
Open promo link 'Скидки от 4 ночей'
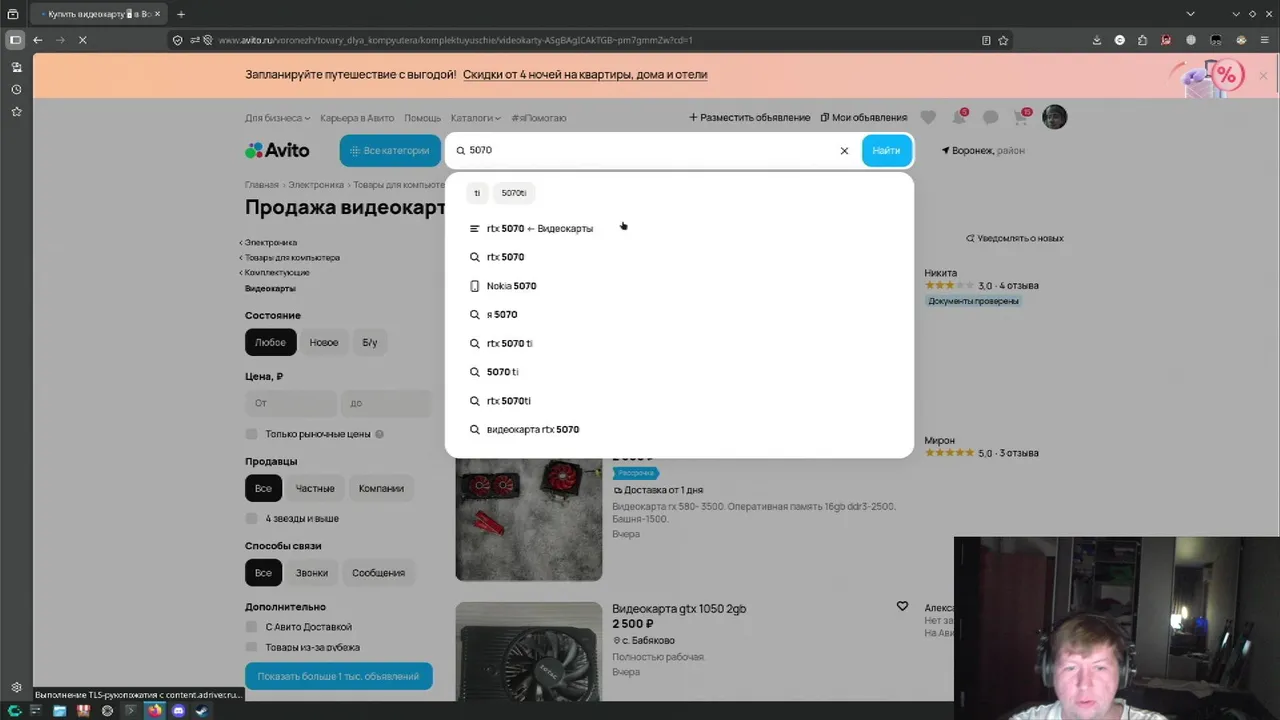[585, 75]
